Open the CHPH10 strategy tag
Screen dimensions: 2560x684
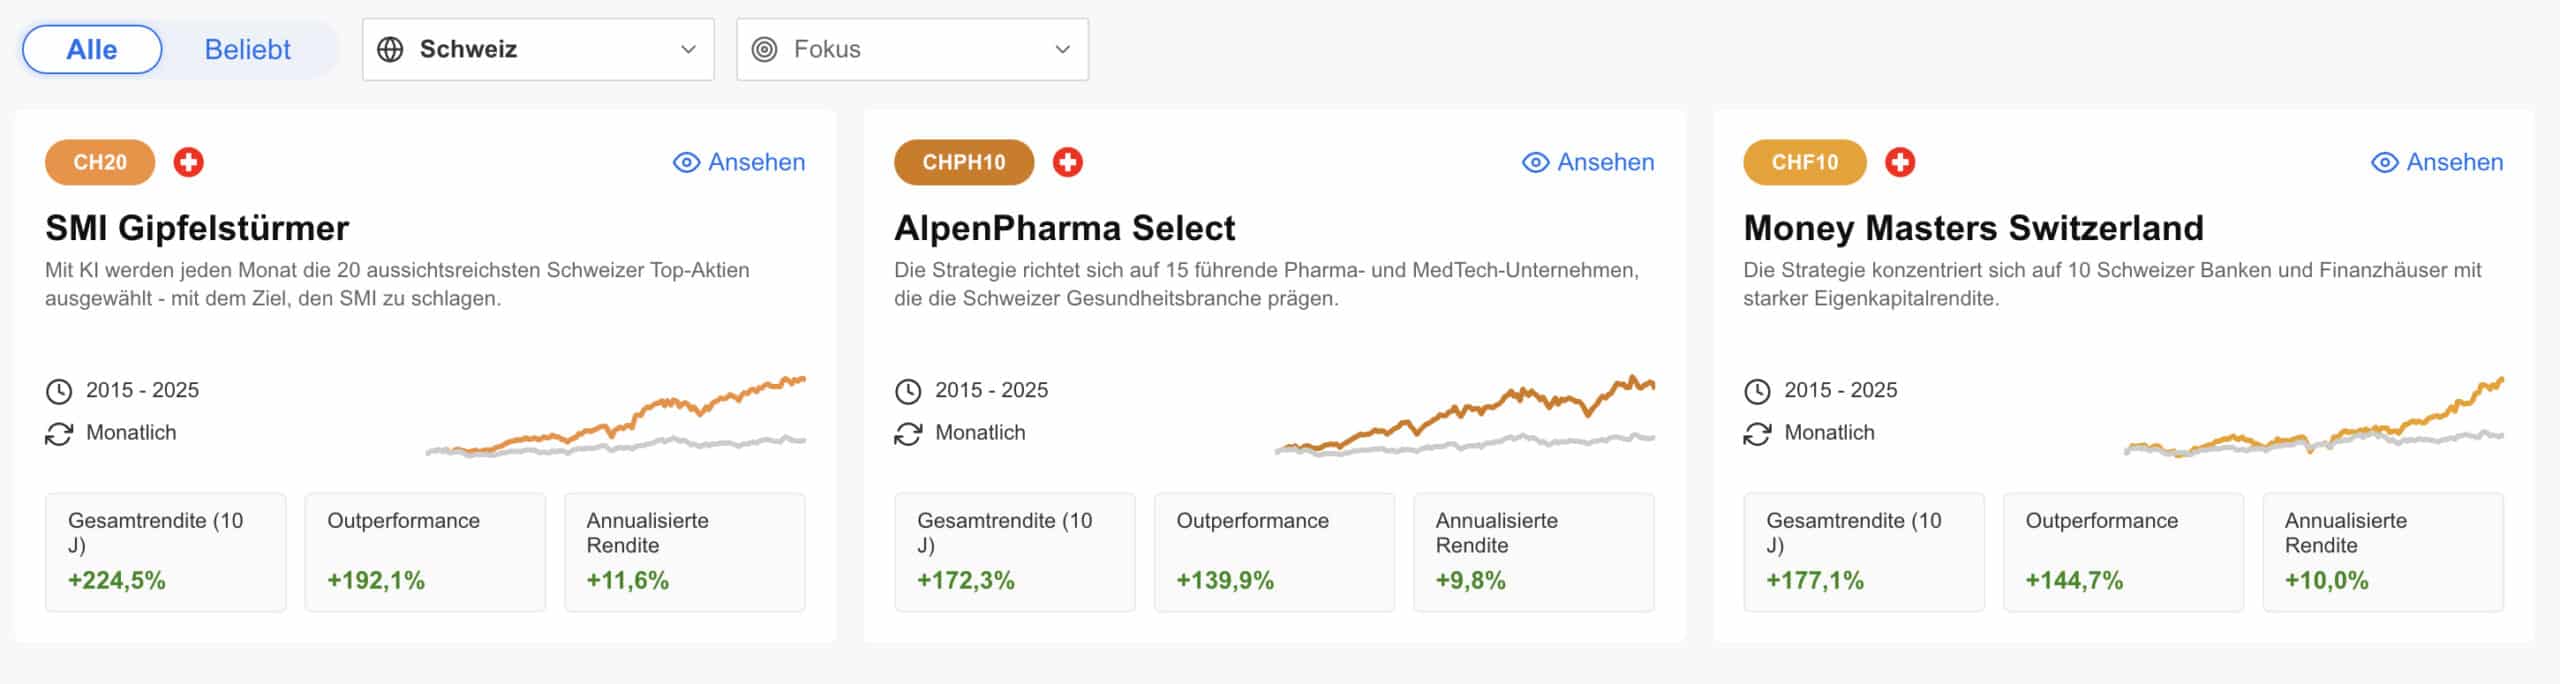coord(963,162)
